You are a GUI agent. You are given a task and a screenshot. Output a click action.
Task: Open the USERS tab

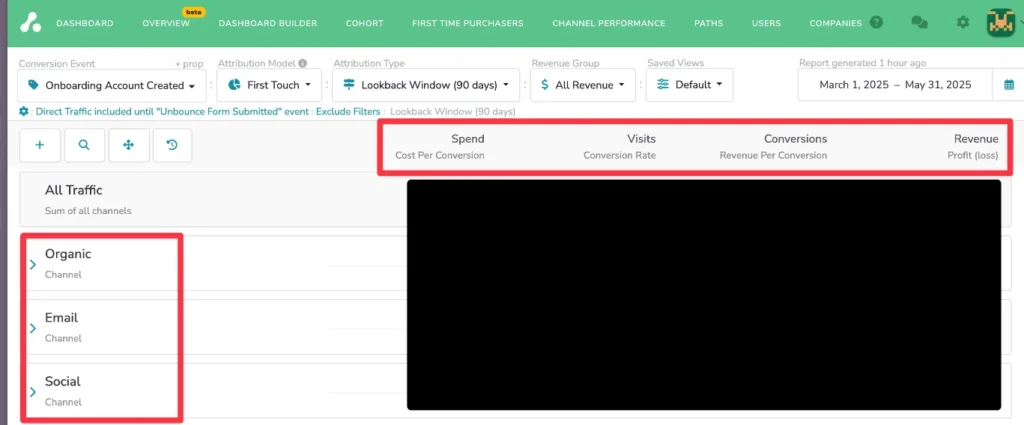point(766,23)
